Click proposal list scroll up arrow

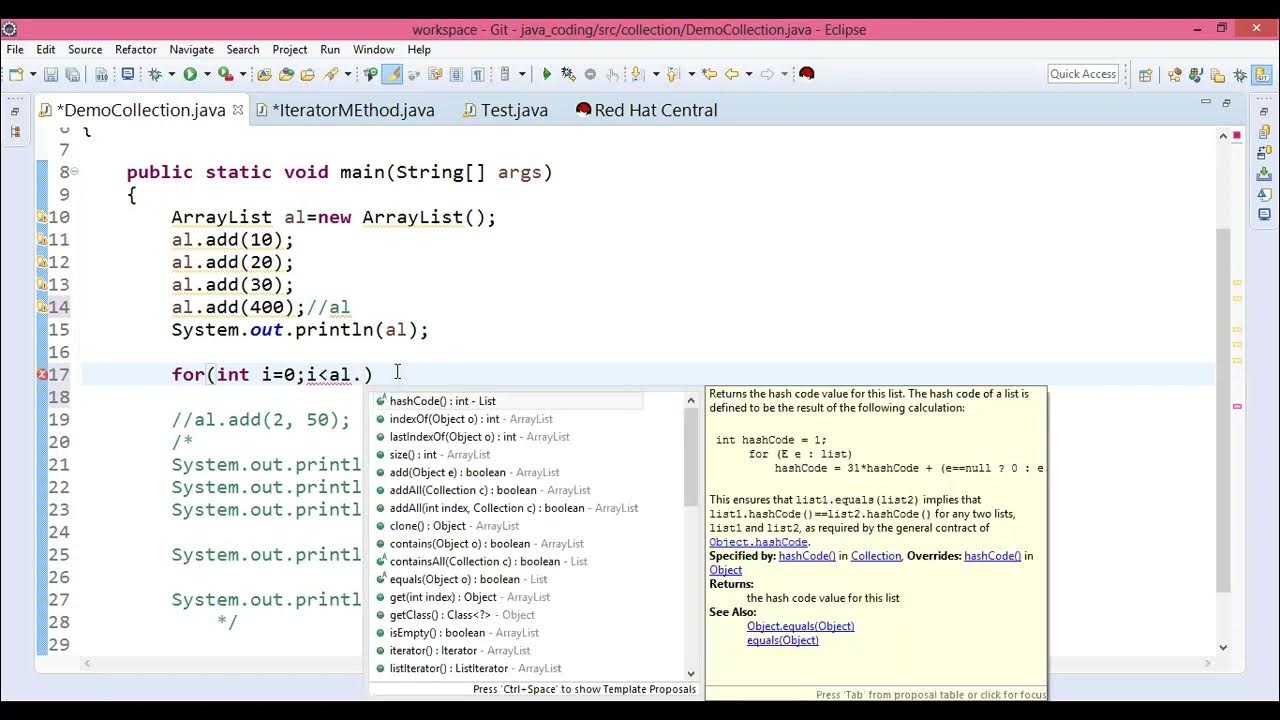point(690,401)
